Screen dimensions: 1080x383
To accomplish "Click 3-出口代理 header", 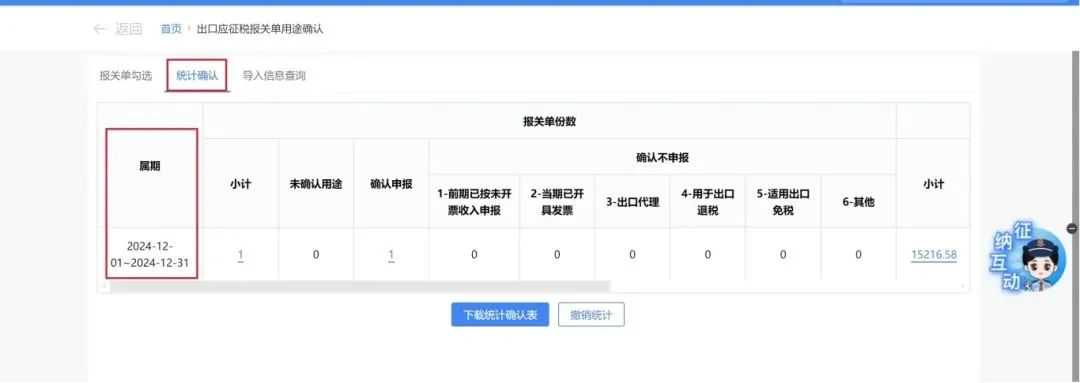I will point(632,203).
